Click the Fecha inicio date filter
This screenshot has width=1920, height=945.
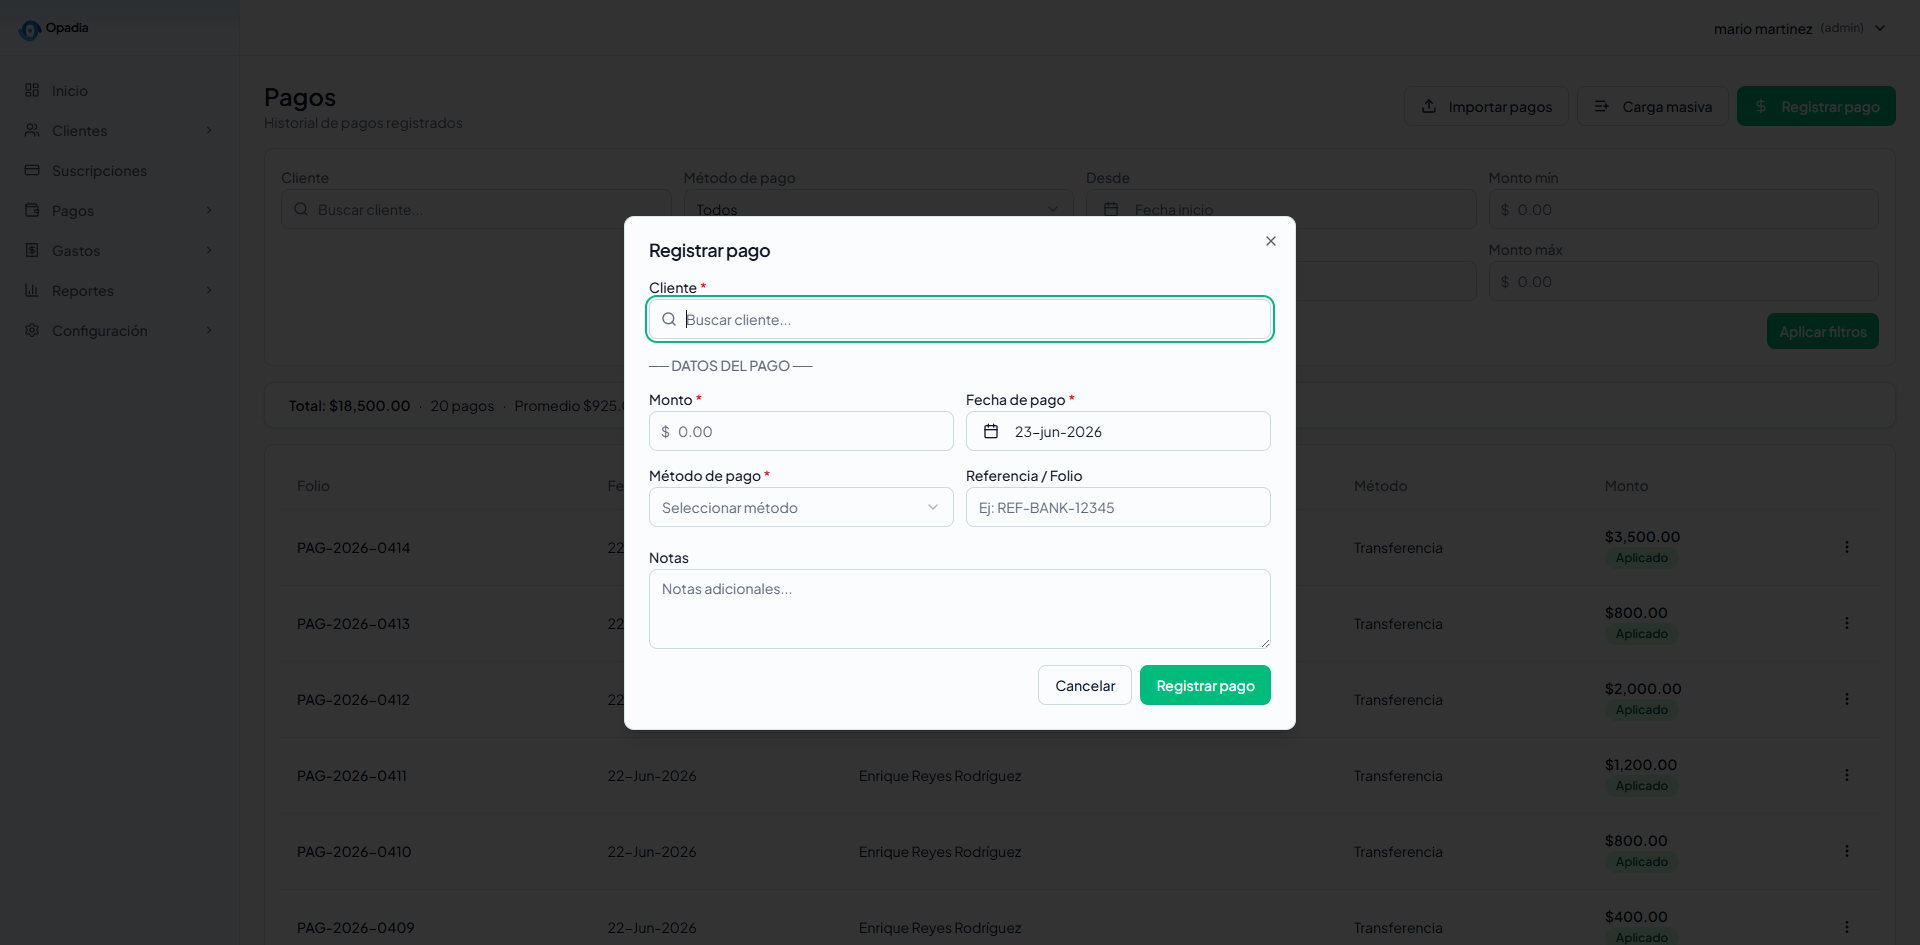pos(1281,209)
